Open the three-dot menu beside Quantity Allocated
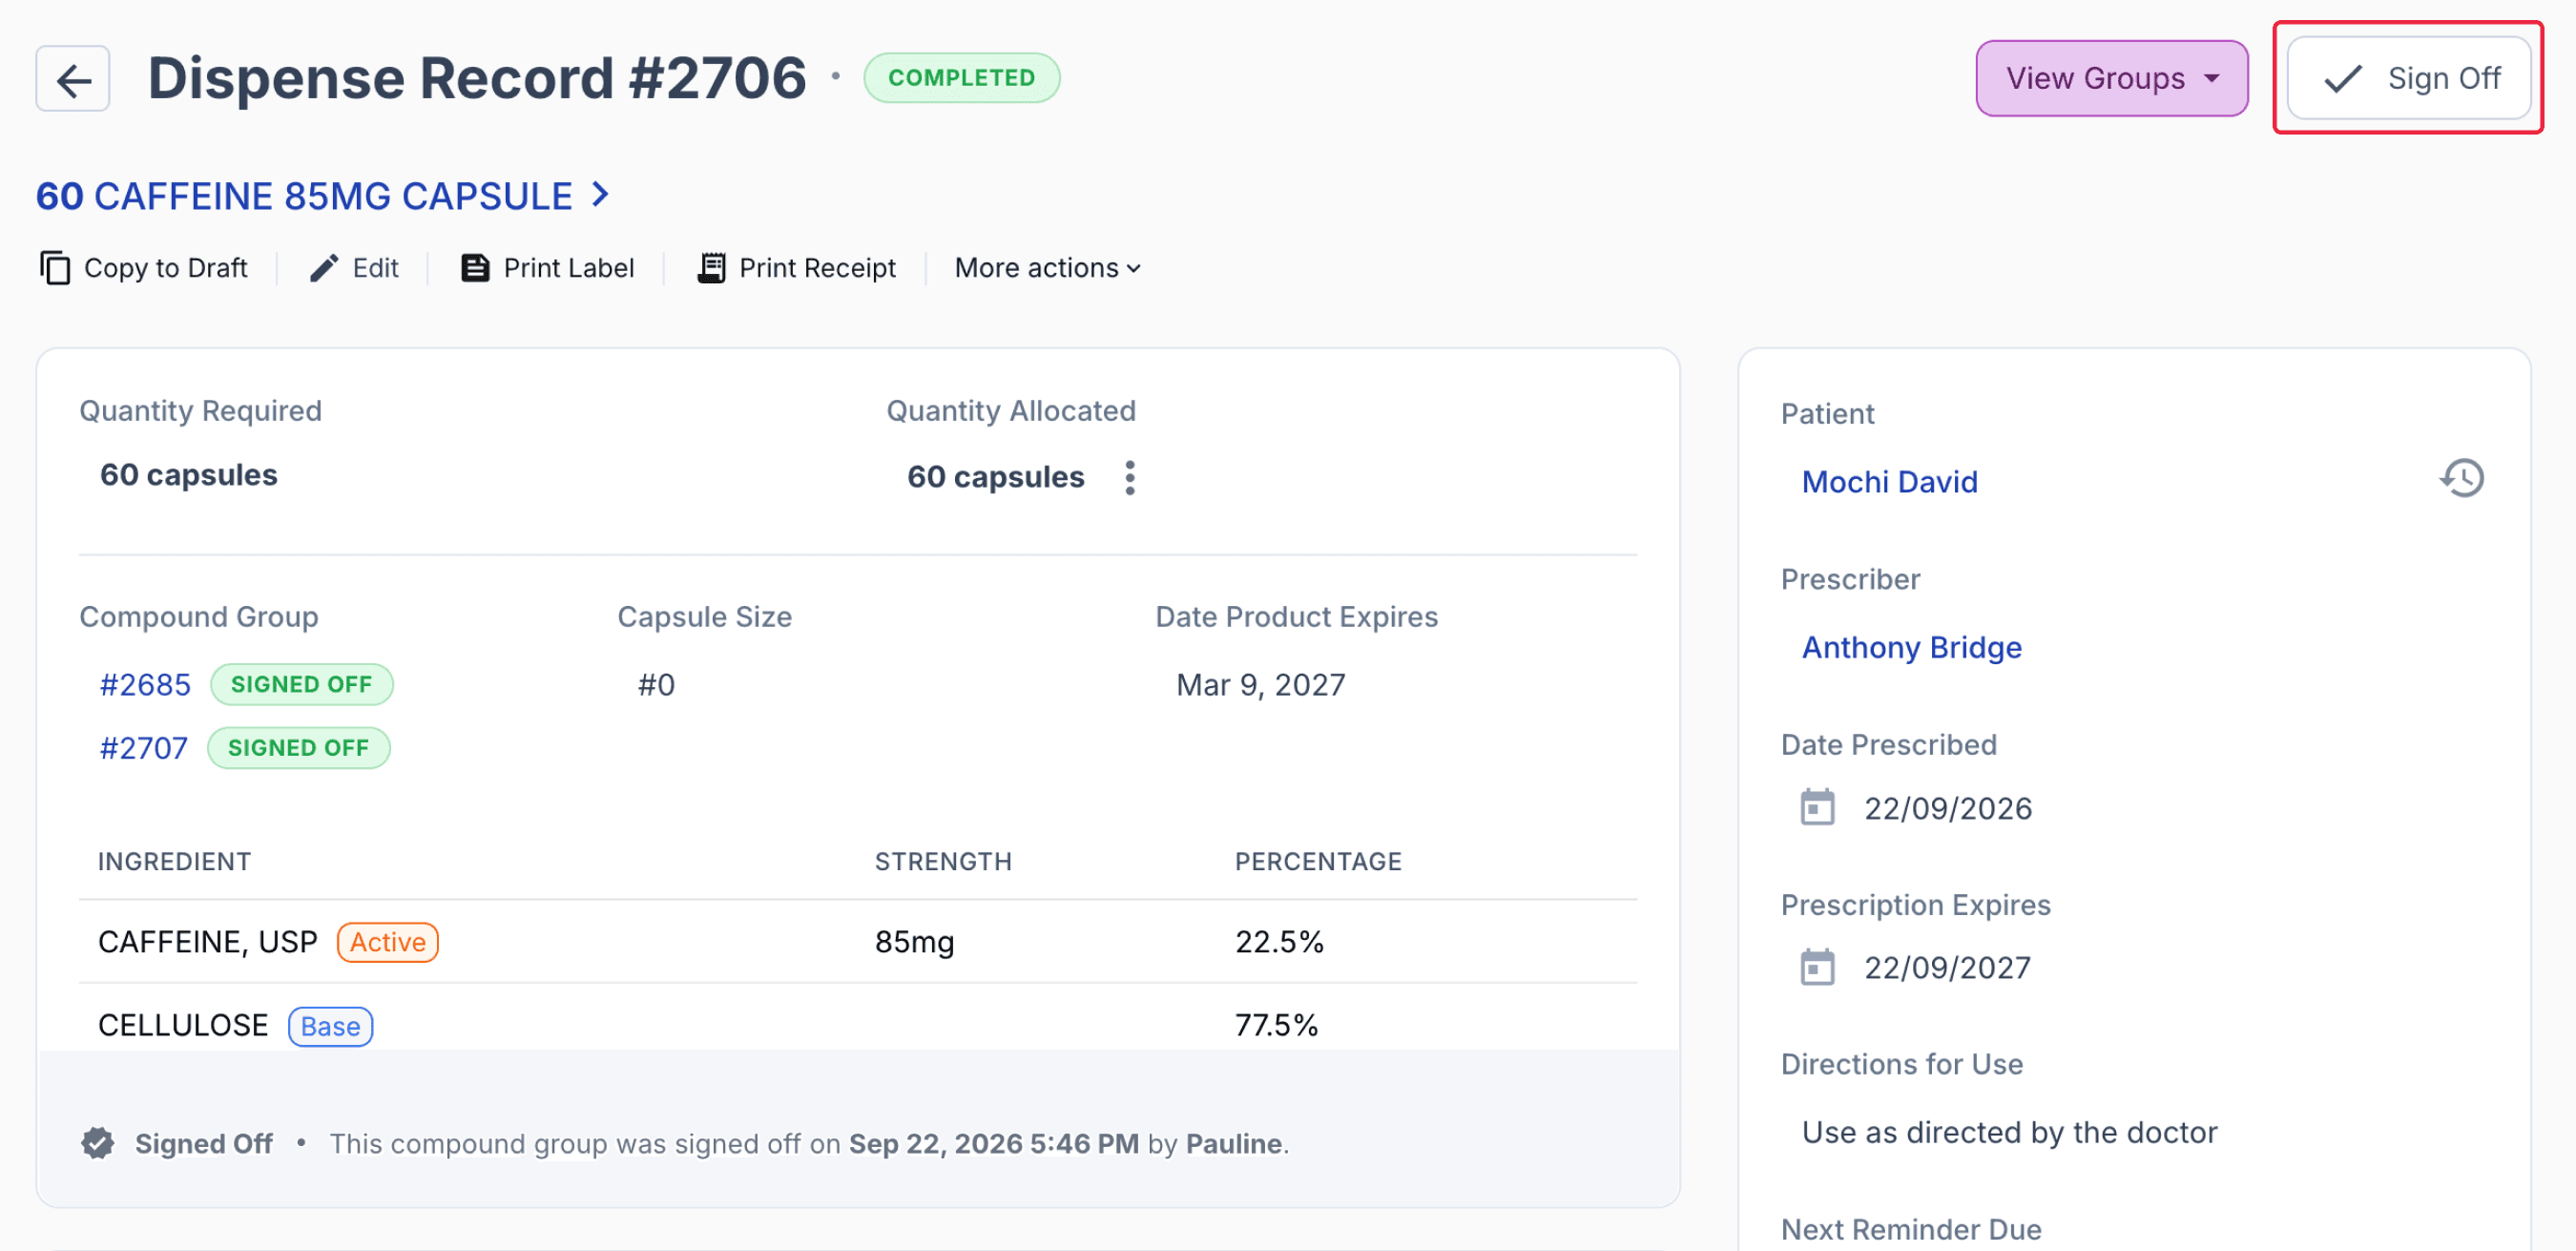Screen dimensions: 2576x1251 click(1129, 478)
